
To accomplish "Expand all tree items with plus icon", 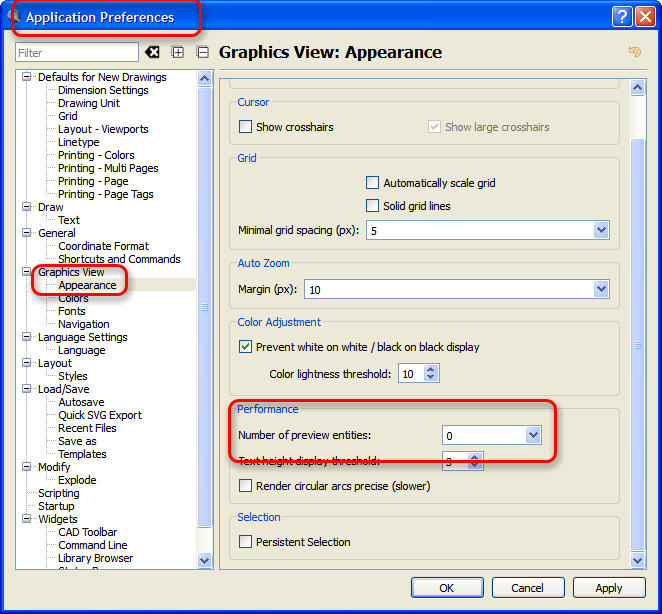I will coord(178,52).
